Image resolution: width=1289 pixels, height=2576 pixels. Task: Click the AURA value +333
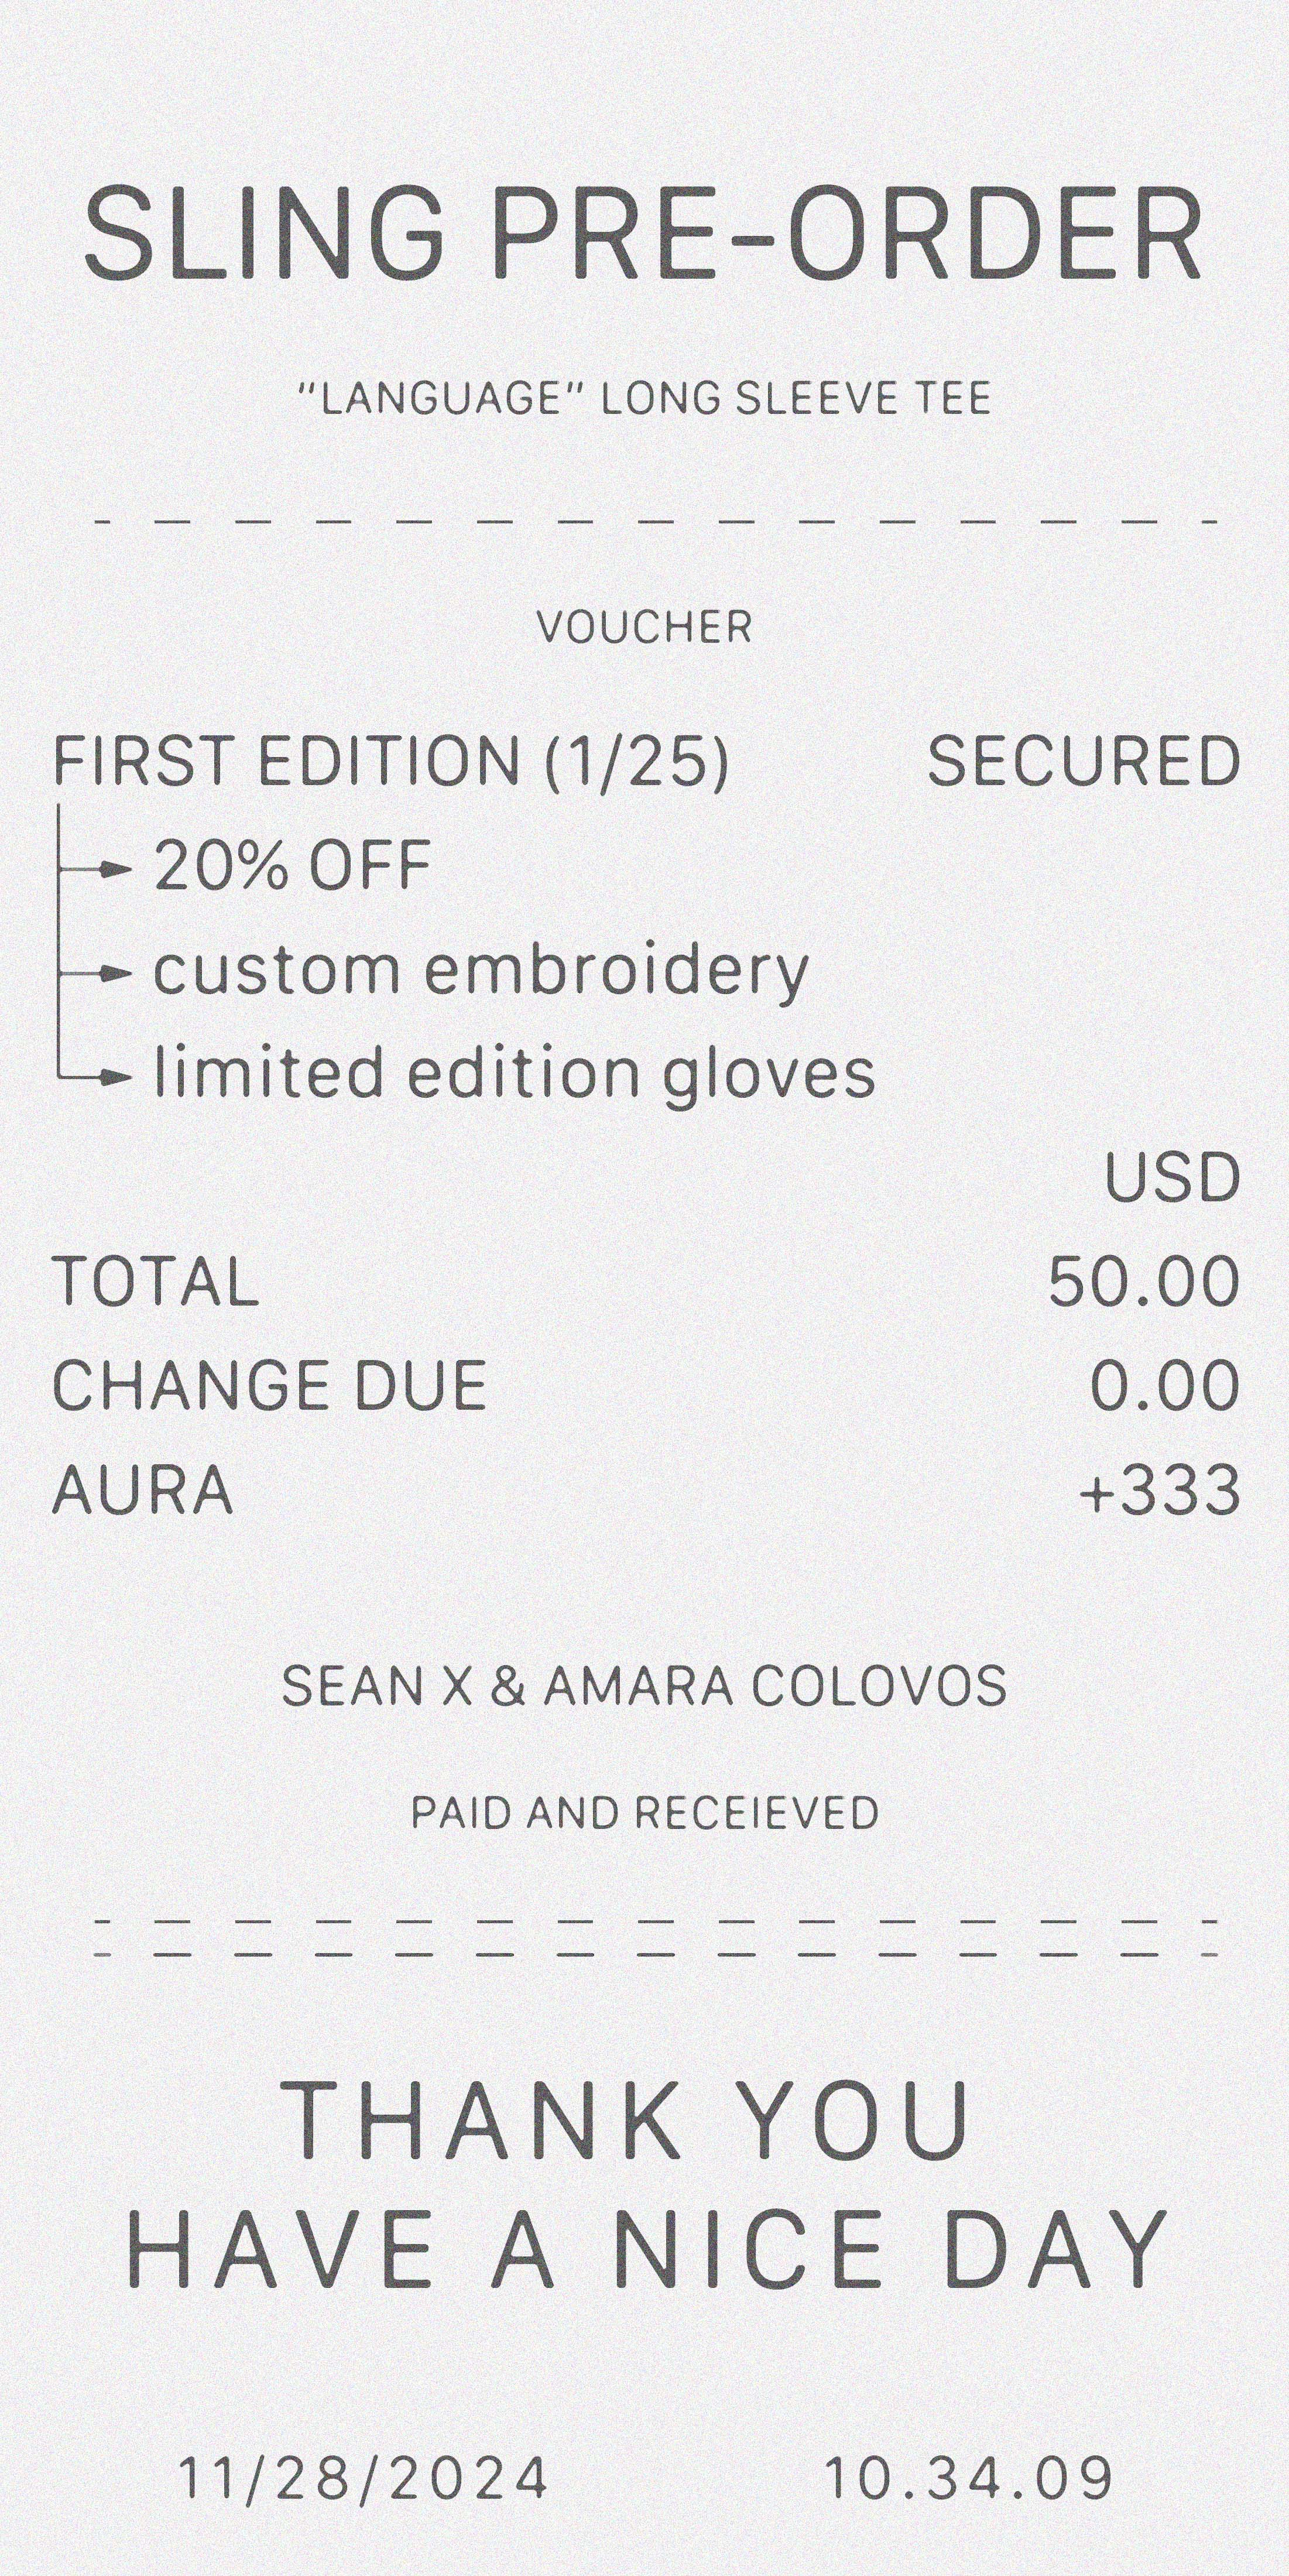pyautogui.click(x=1160, y=1490)
